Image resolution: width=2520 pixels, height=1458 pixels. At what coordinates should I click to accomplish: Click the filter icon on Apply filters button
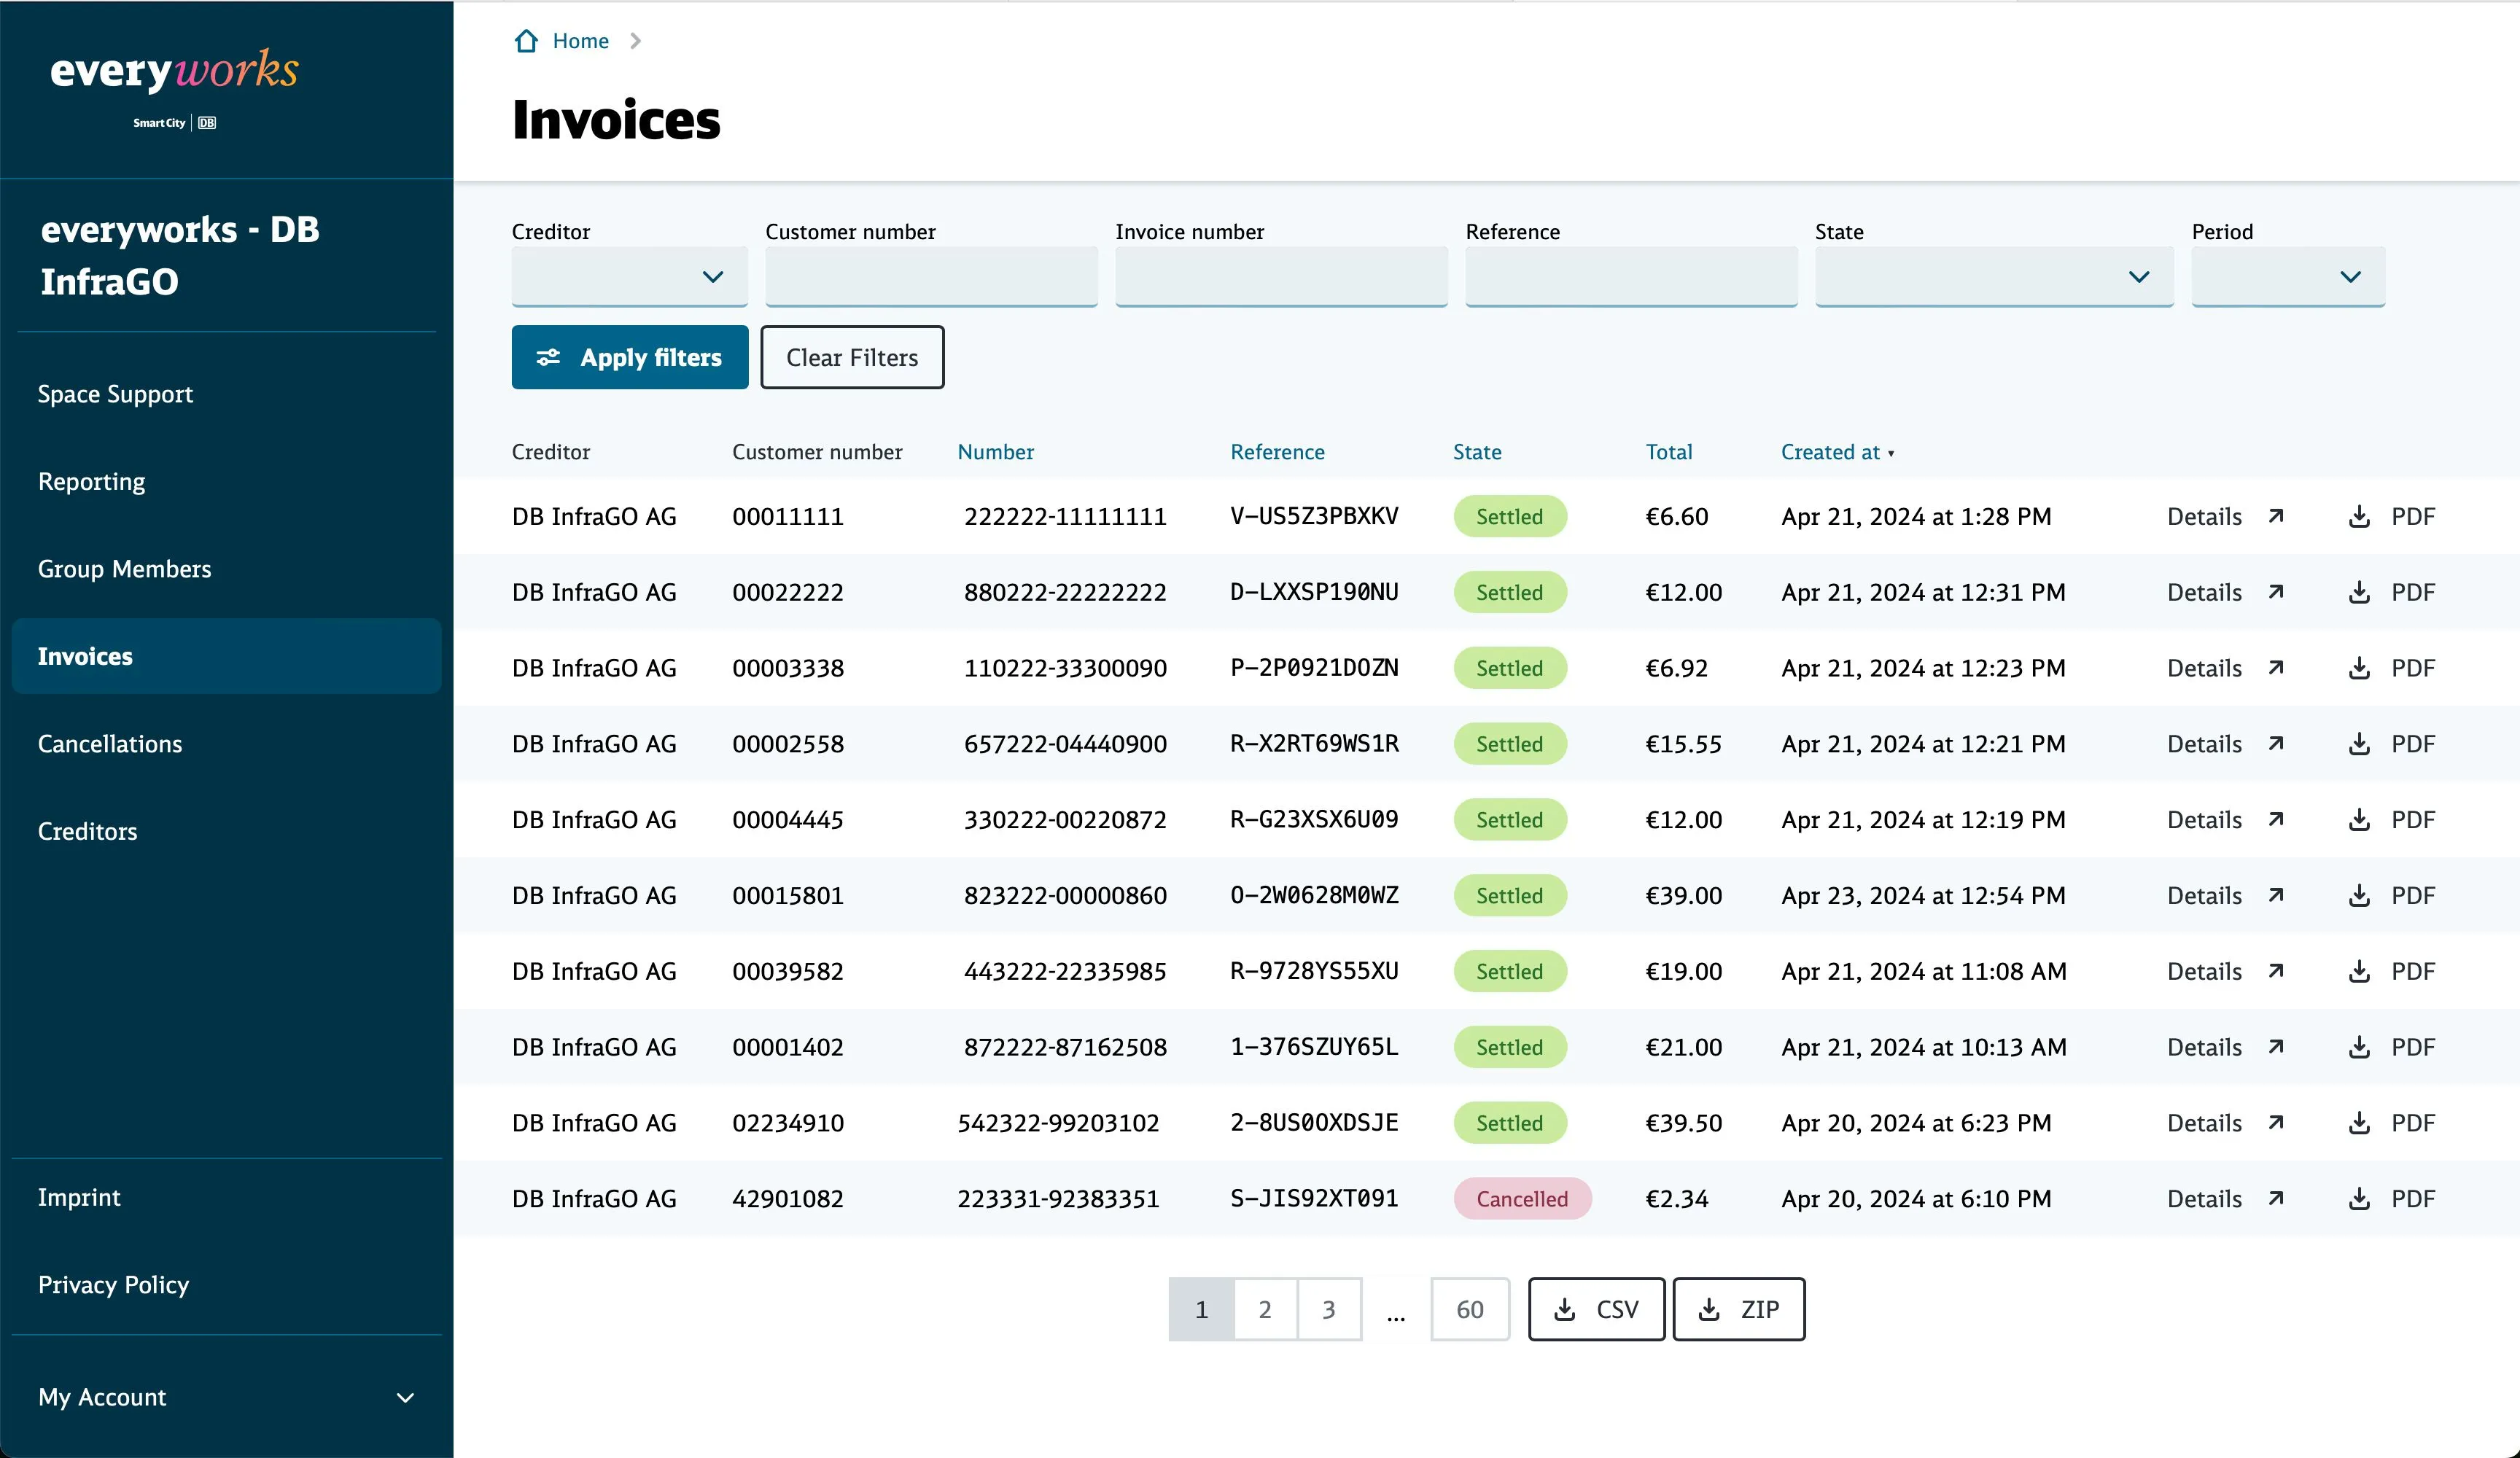(548, 357)
